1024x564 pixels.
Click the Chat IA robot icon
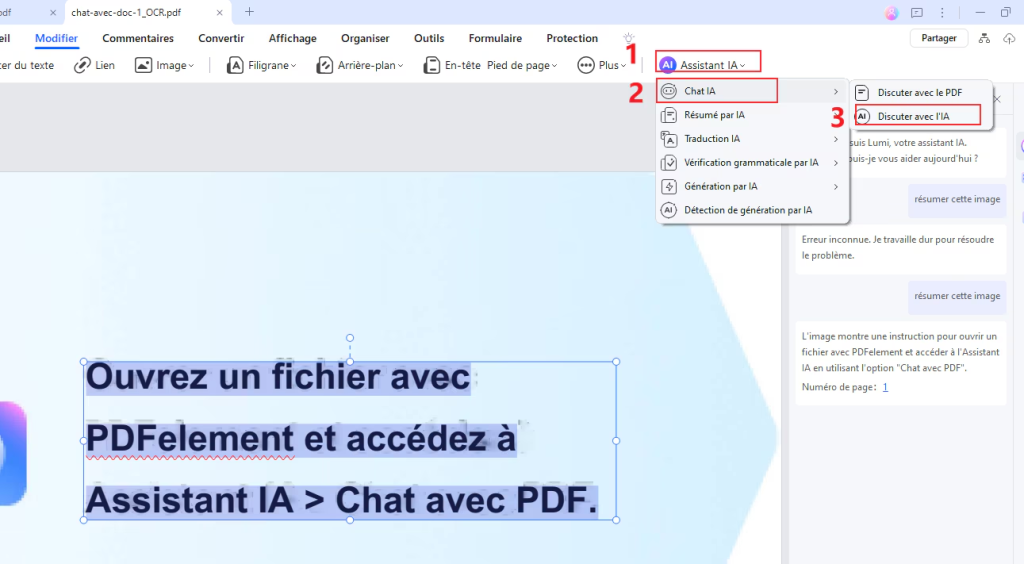click(669, 91)
